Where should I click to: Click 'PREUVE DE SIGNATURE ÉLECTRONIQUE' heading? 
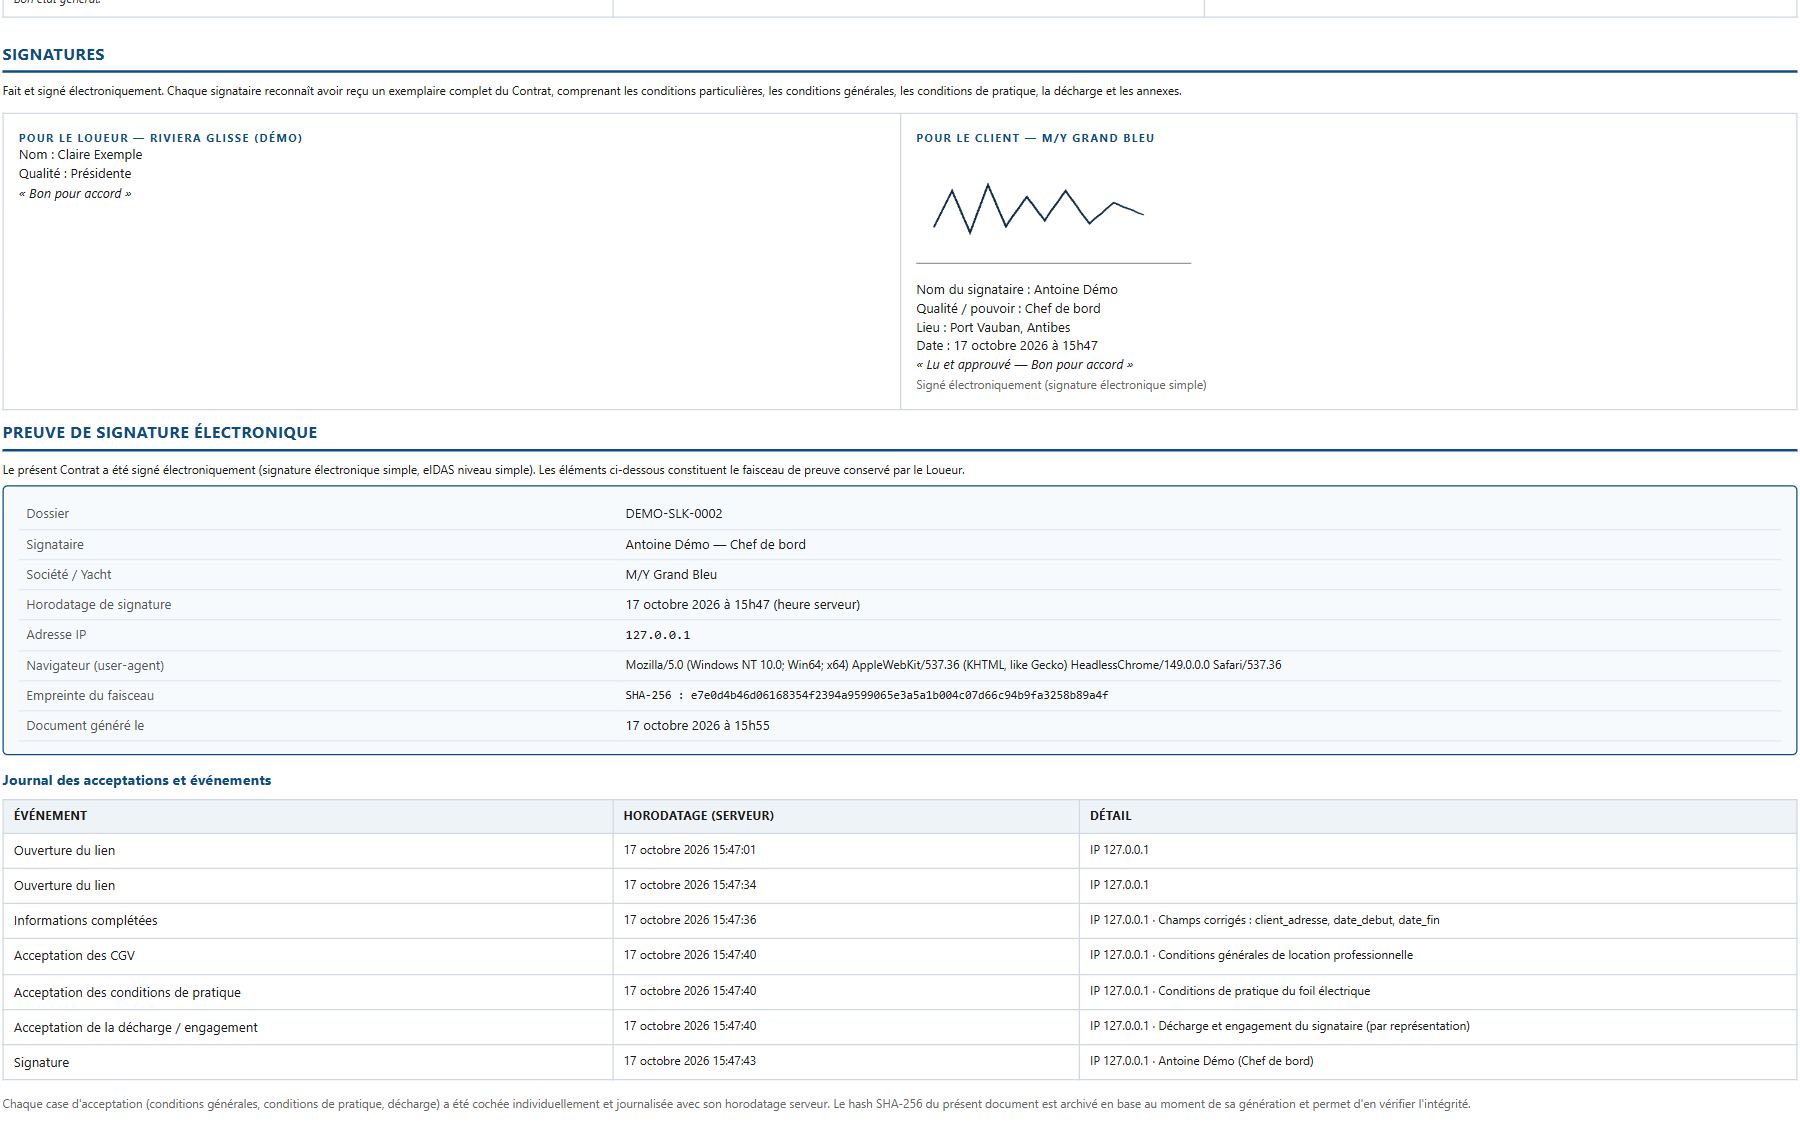[160, 432]
